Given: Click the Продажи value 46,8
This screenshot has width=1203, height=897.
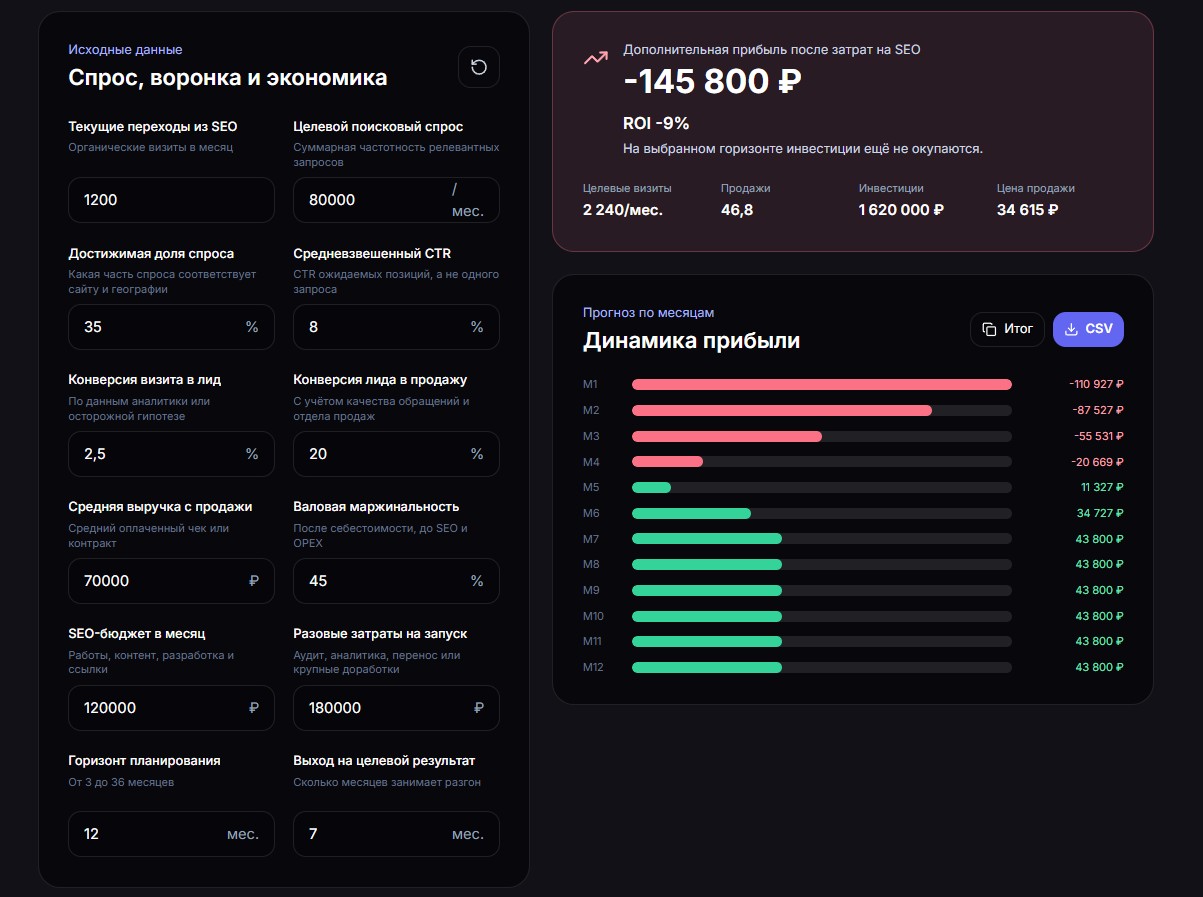Looking at the screenshot, I should 737,210.
